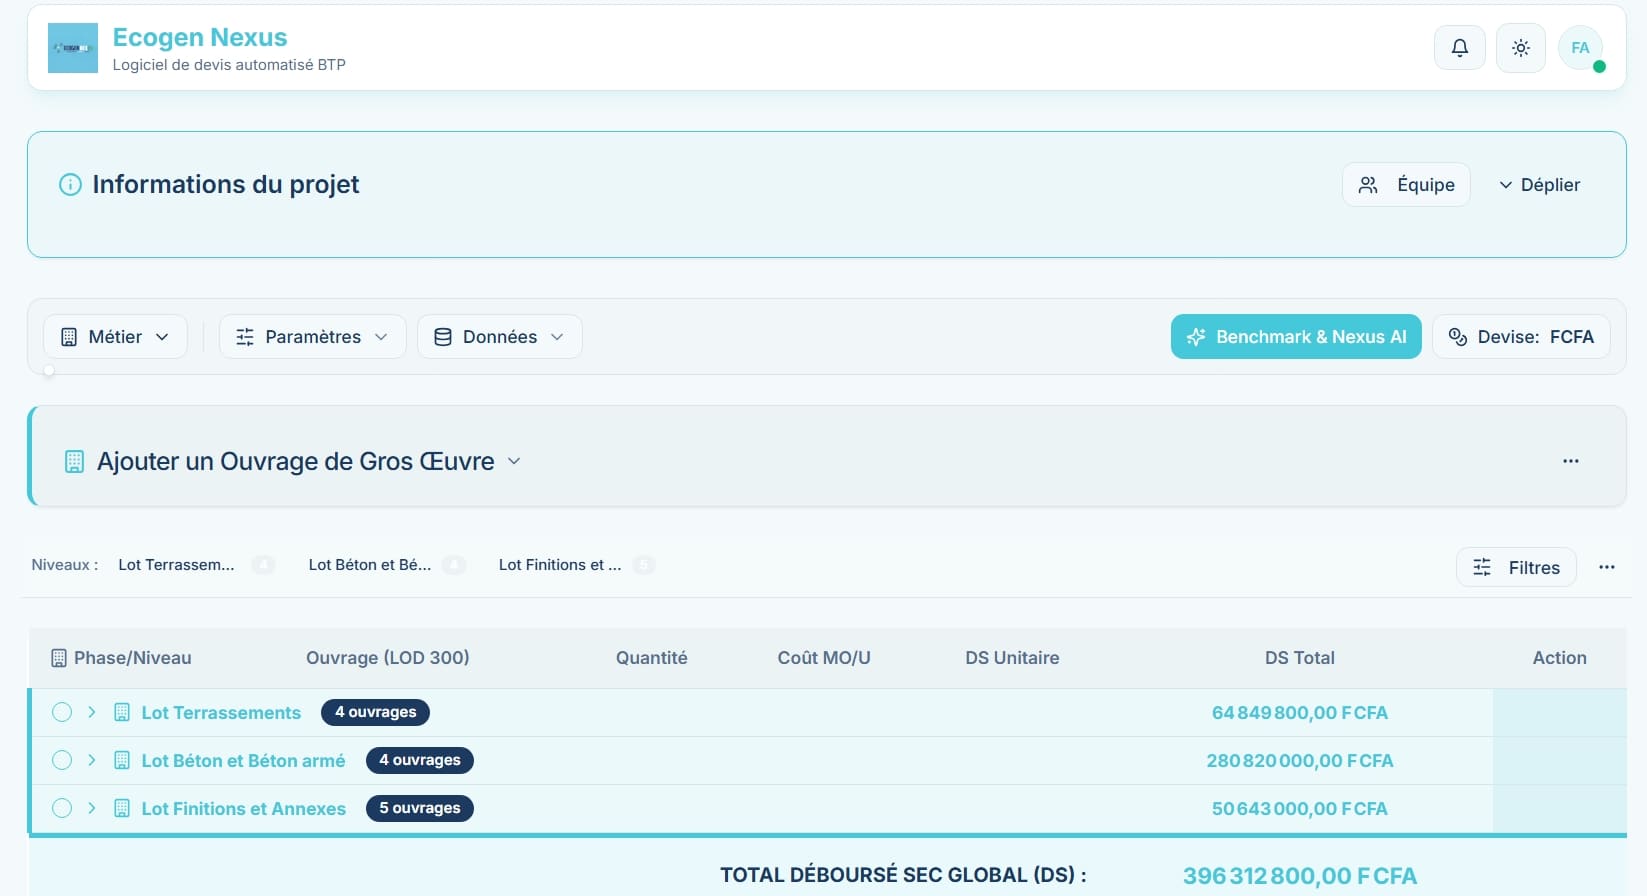Expand Lot Finitions et Annexes chevron

click(92, 808)
